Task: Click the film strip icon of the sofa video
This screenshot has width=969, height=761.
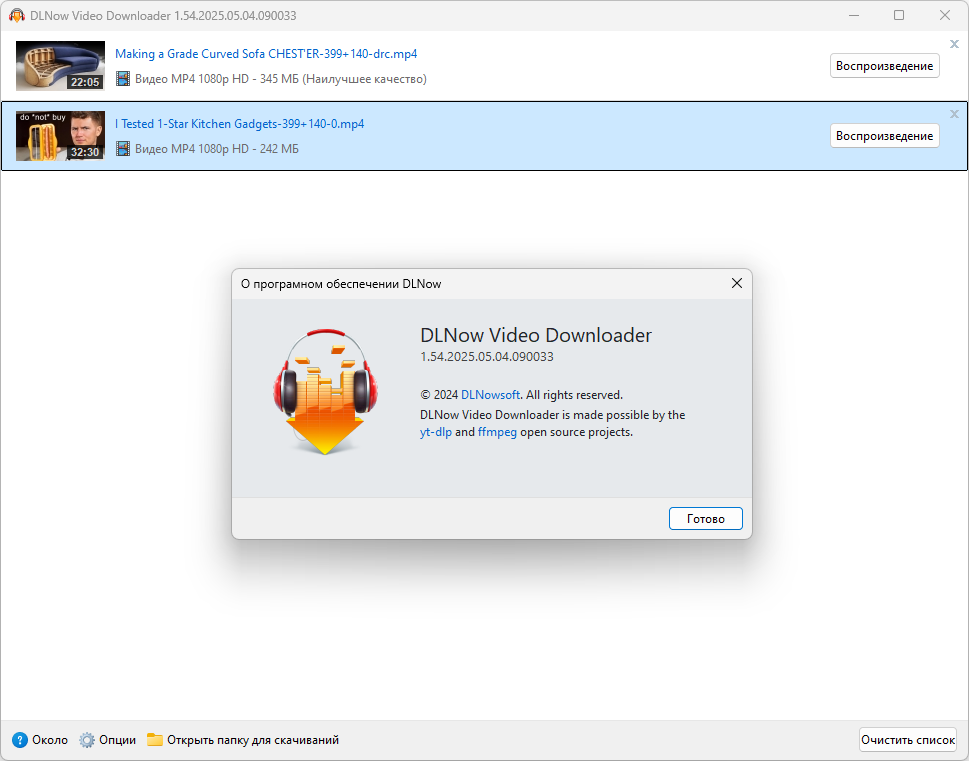Action: (x=123, y=79)
